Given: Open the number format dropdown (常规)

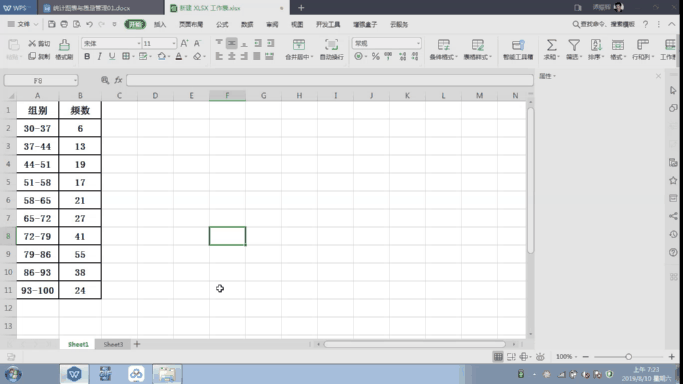Looking at the screenshot, I should click(418, 44).
